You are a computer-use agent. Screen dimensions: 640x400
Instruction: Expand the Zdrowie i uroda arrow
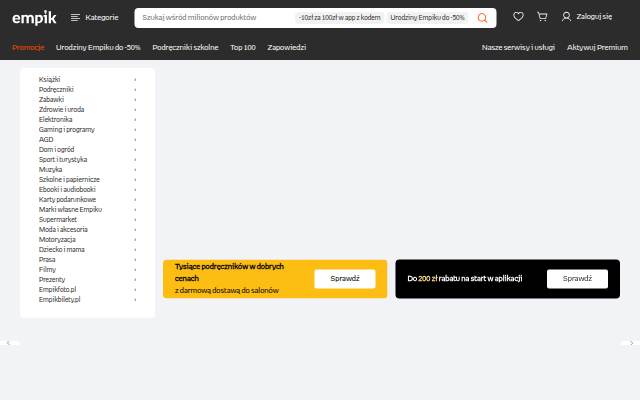pyautogui.click(x=135, y=109)
